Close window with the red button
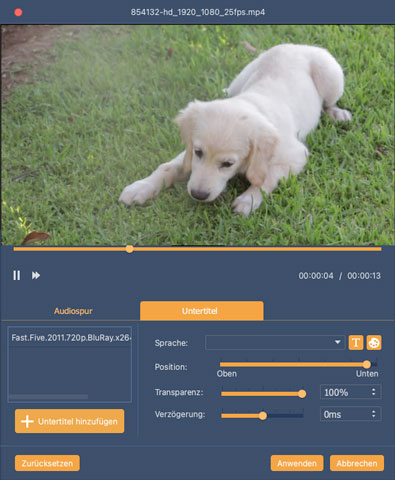Viewport: 395px width, 480px height. [18, 12]
